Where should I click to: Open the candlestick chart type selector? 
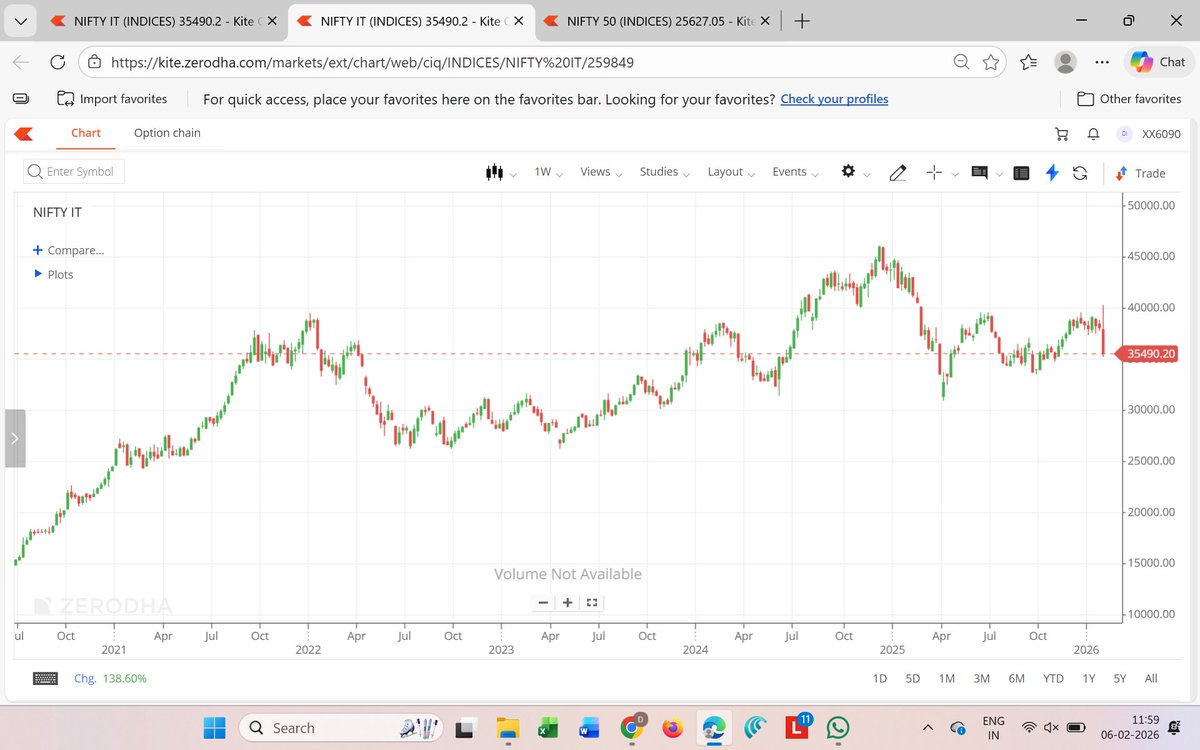494,172
